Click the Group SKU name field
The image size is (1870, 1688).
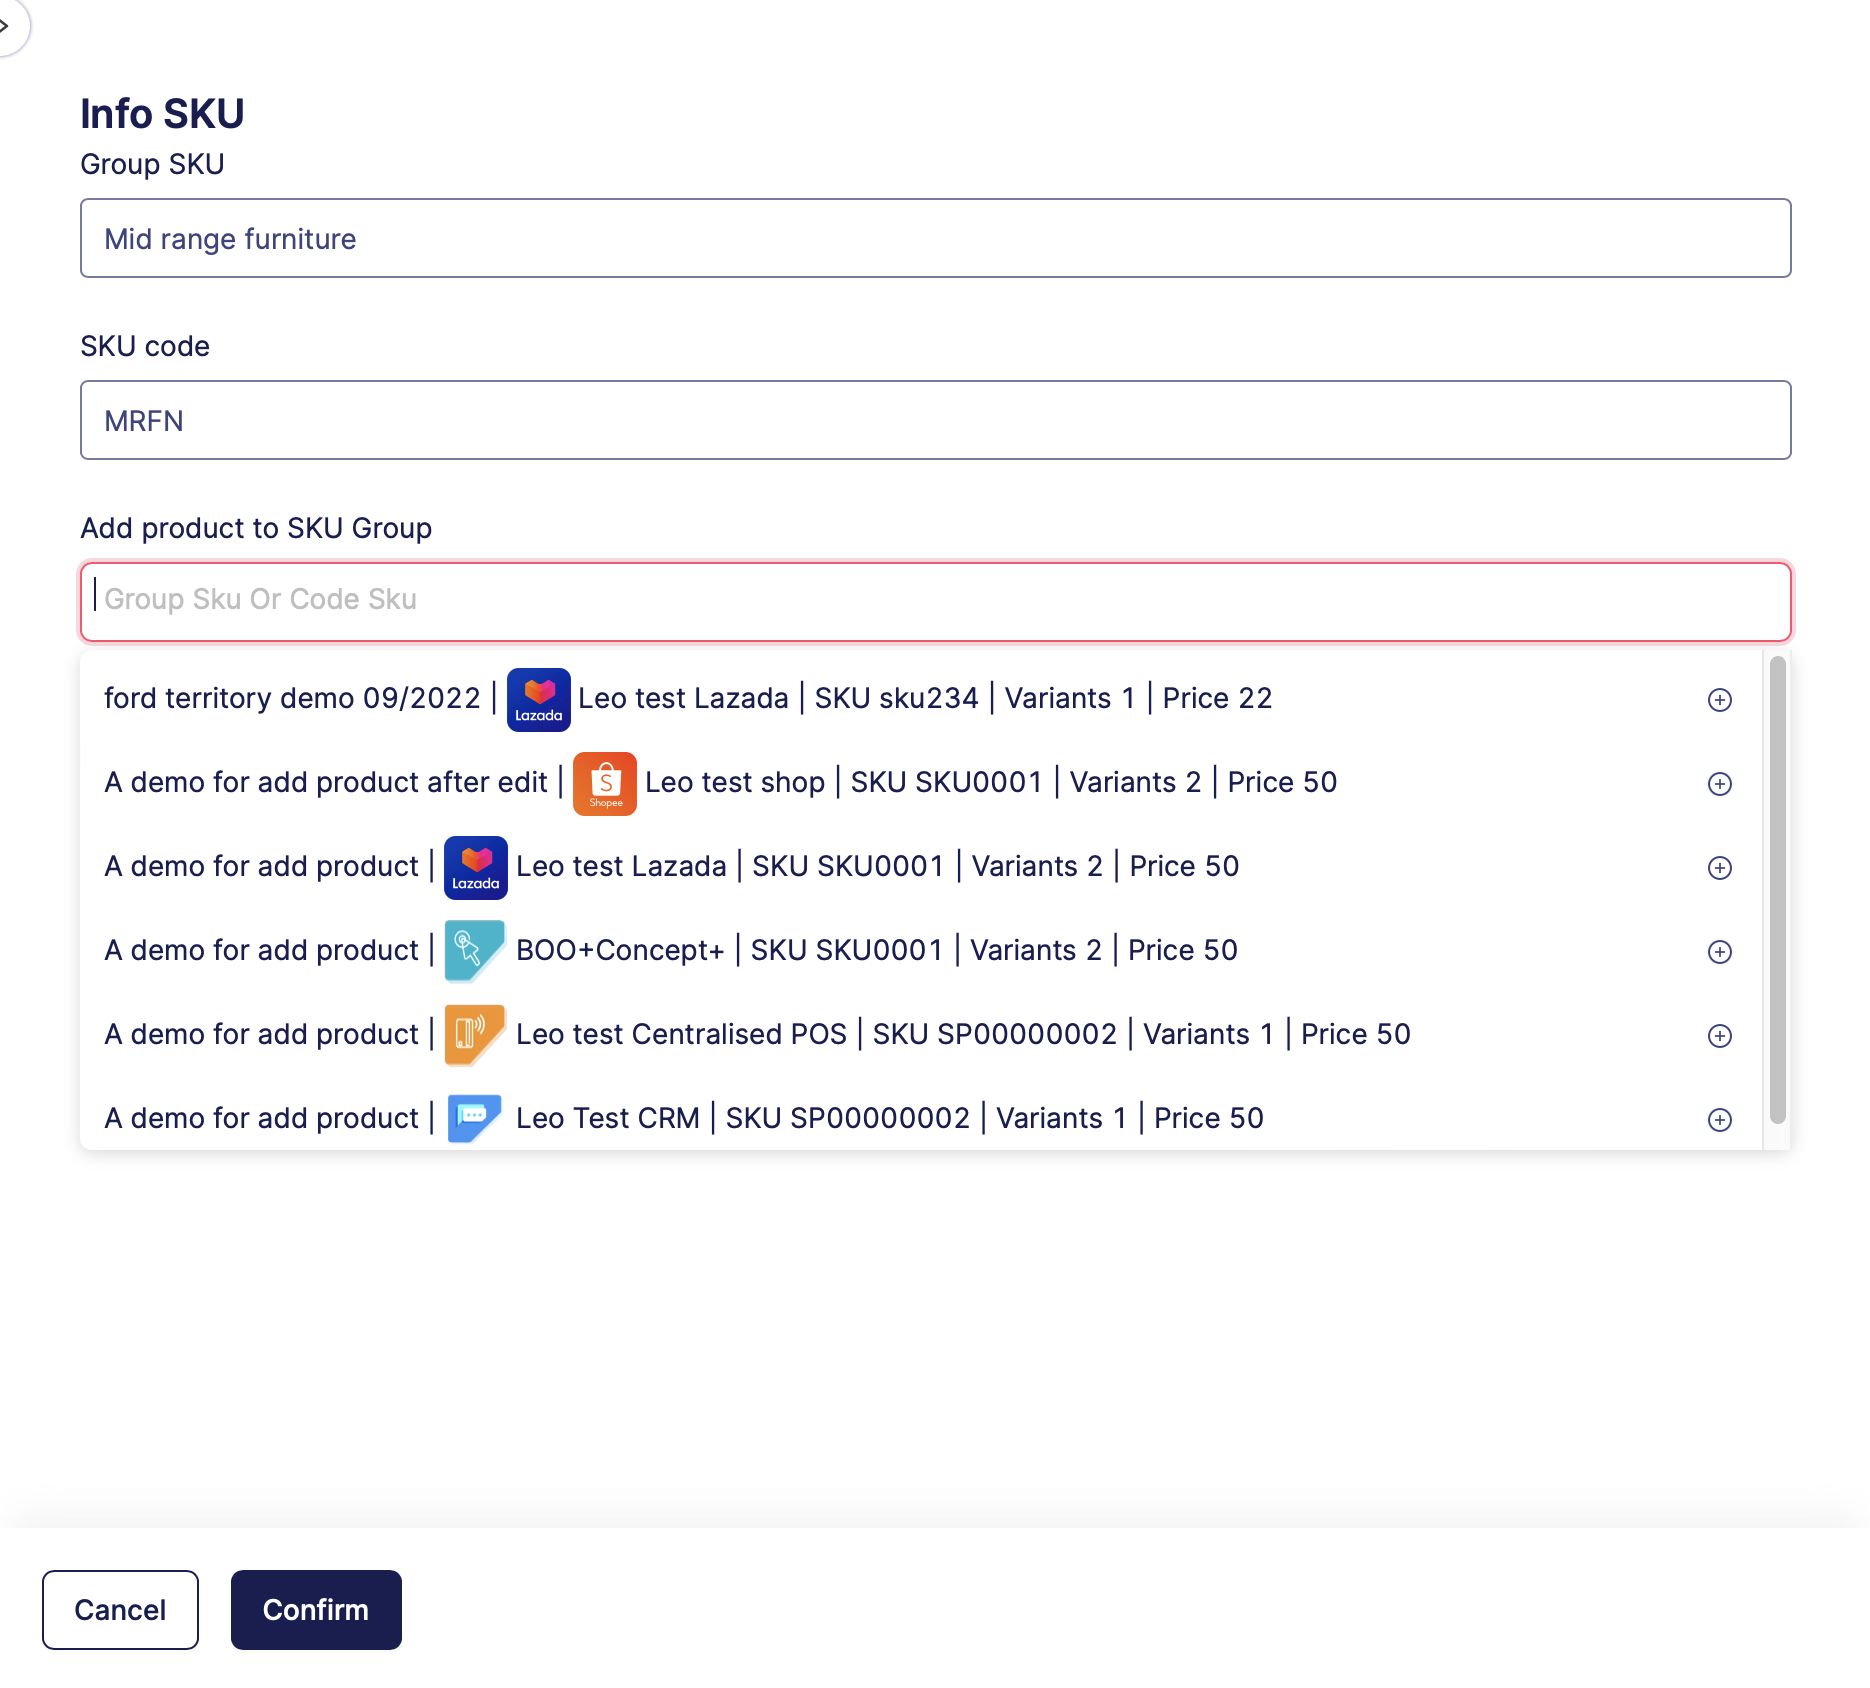click(x=935, y=239)
